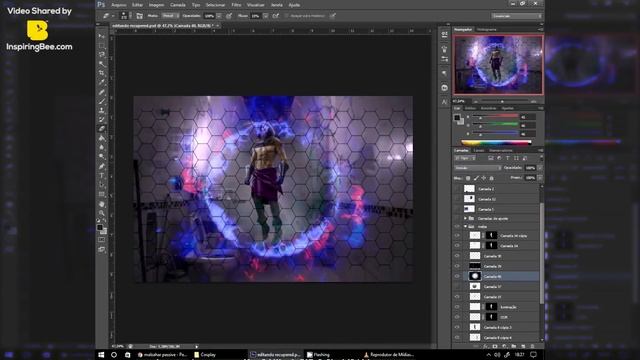Screen dimensions: 640x360
Task: Select the active Eraser tool
Action: coord(102,129)
